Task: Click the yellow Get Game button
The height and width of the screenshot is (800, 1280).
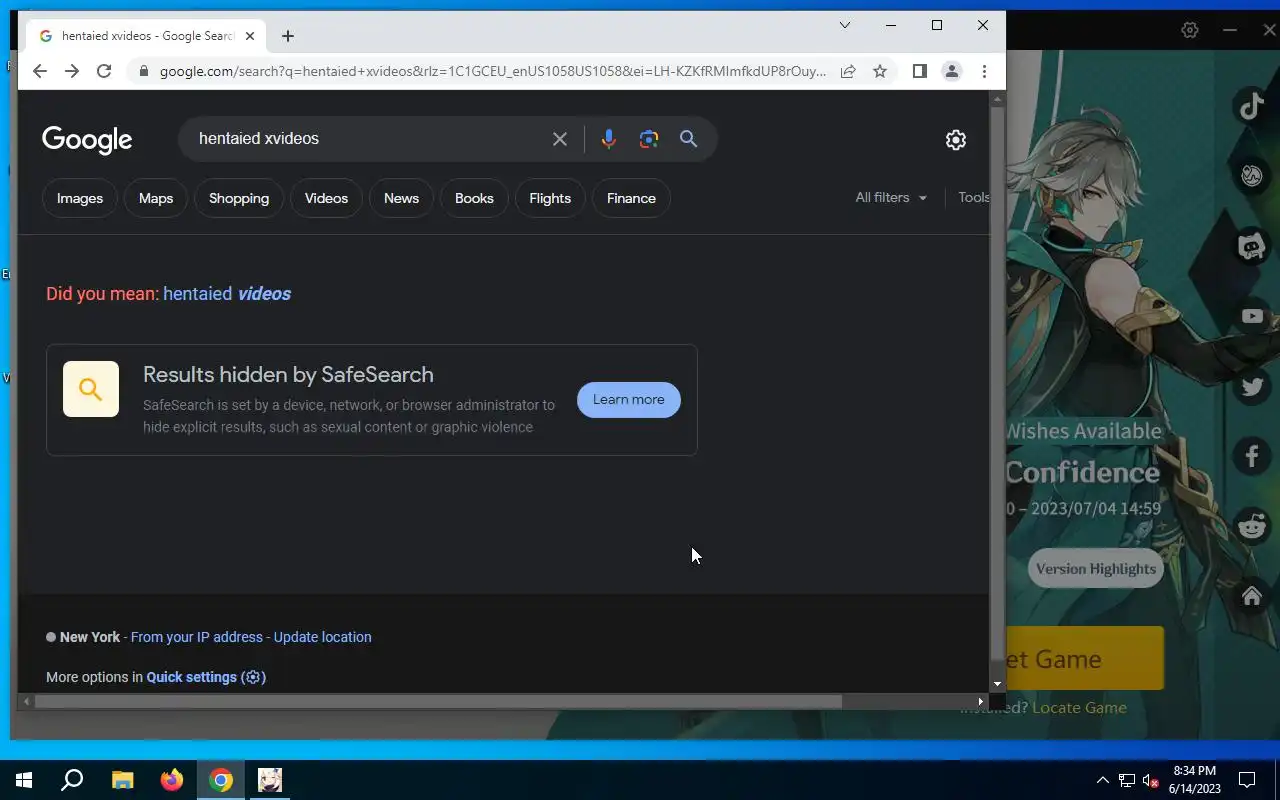Action: pyautogui.click(x=1085, y=658)
